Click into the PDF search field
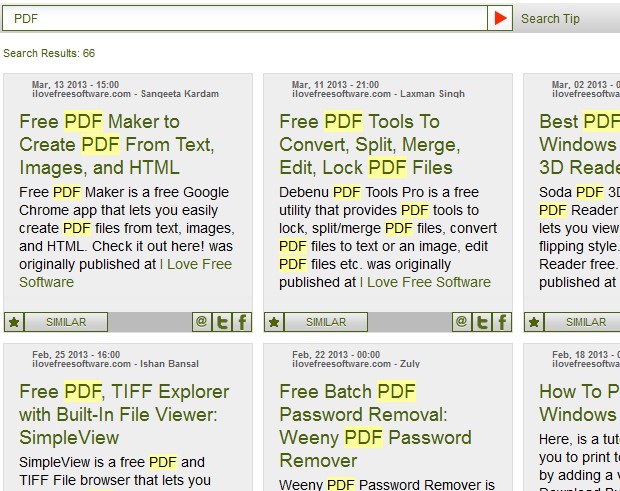 point(245,18)
